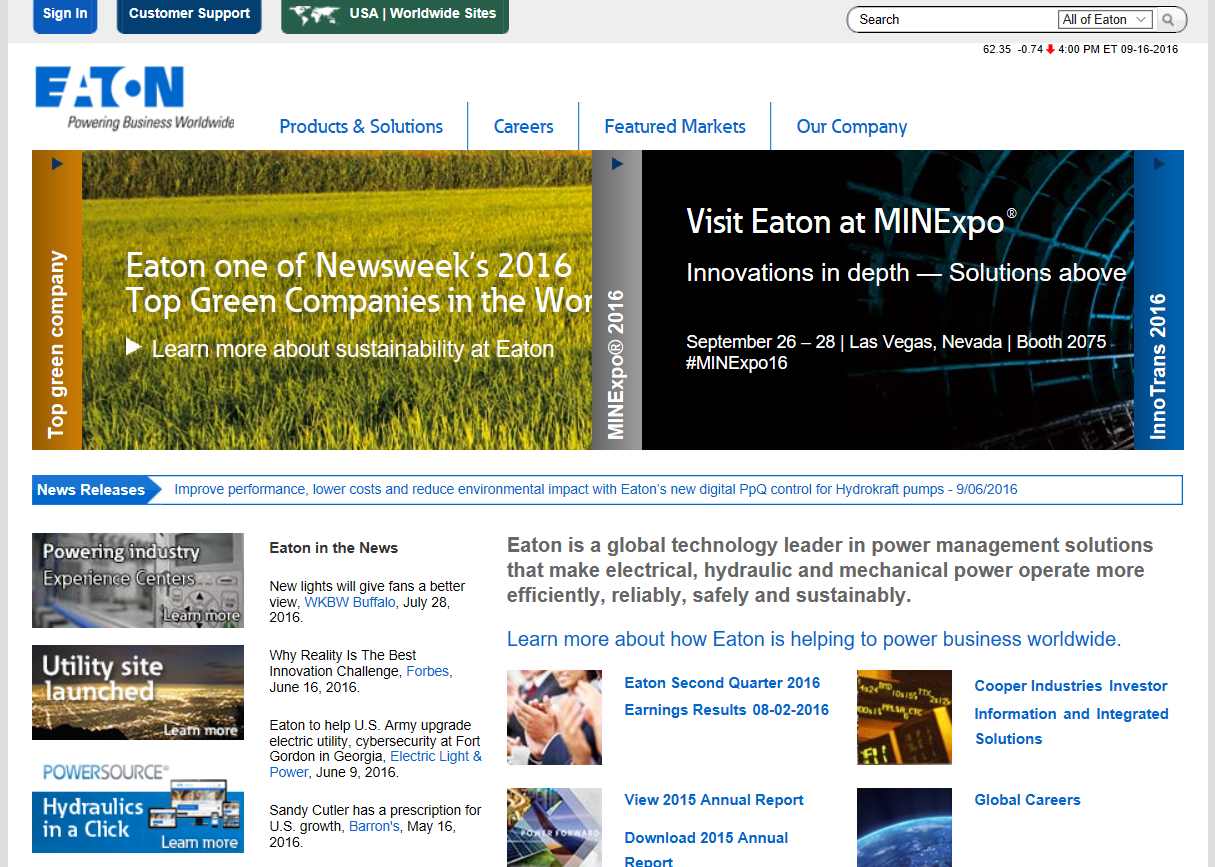Expand the Top green company slide tab
Image resolution: width=1215 pixels, height=867 pixels.
(57, 340)
